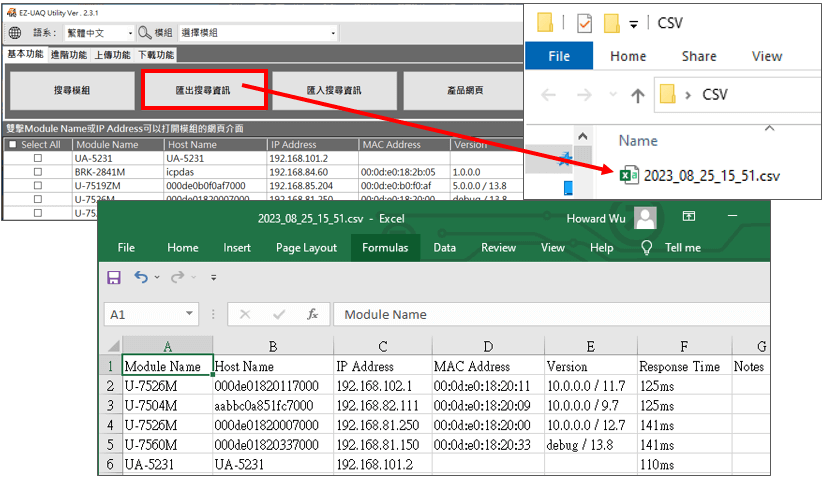Switch to the 上傳功能 tab
This screenshot has width=825, height=480.
113,55
